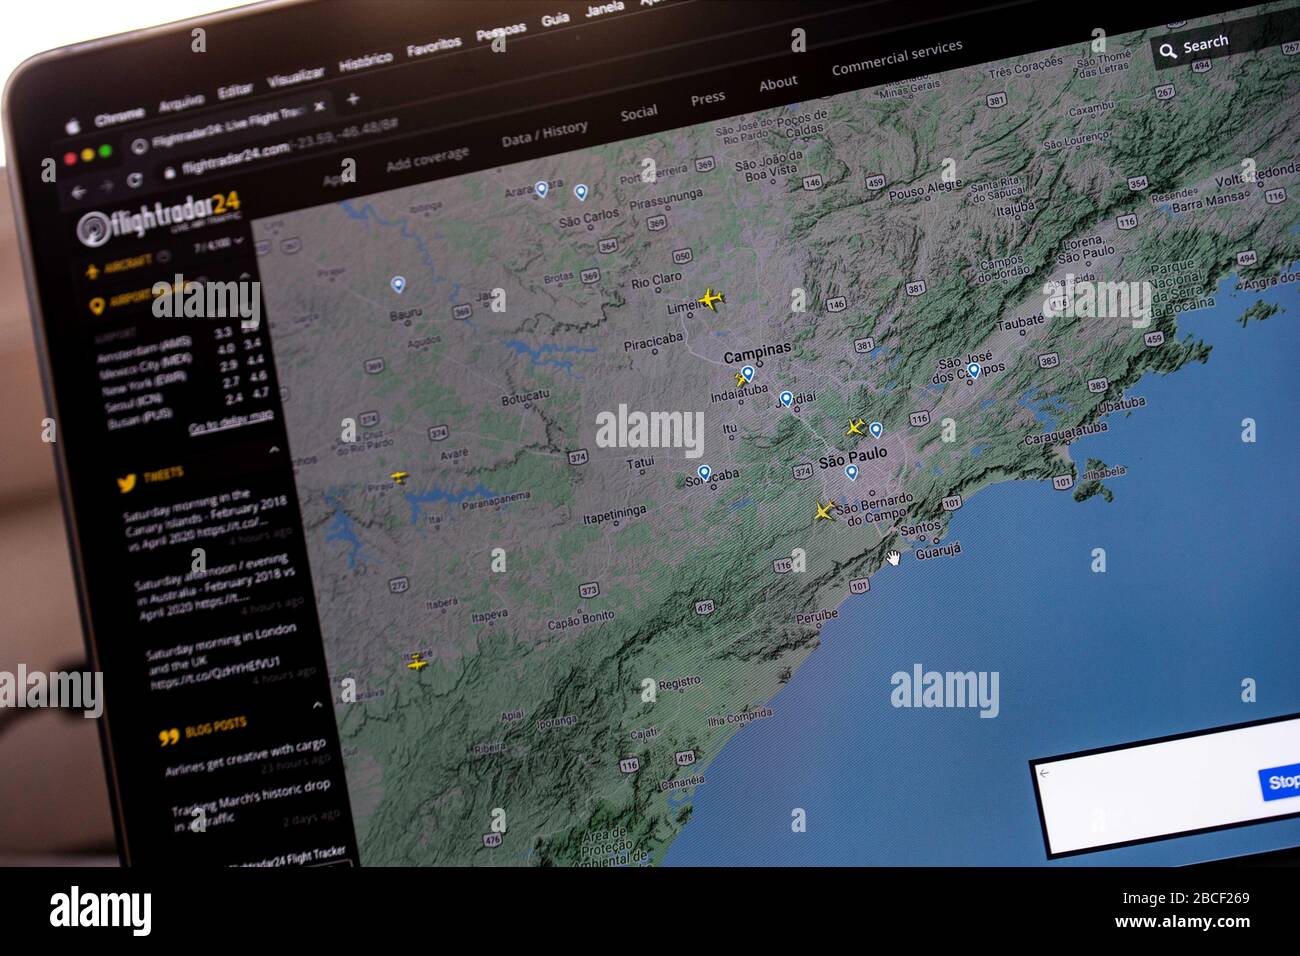Click the Araraquara airport pin
The width and height of the screenshot is (1300, 956).
(541, 188)
